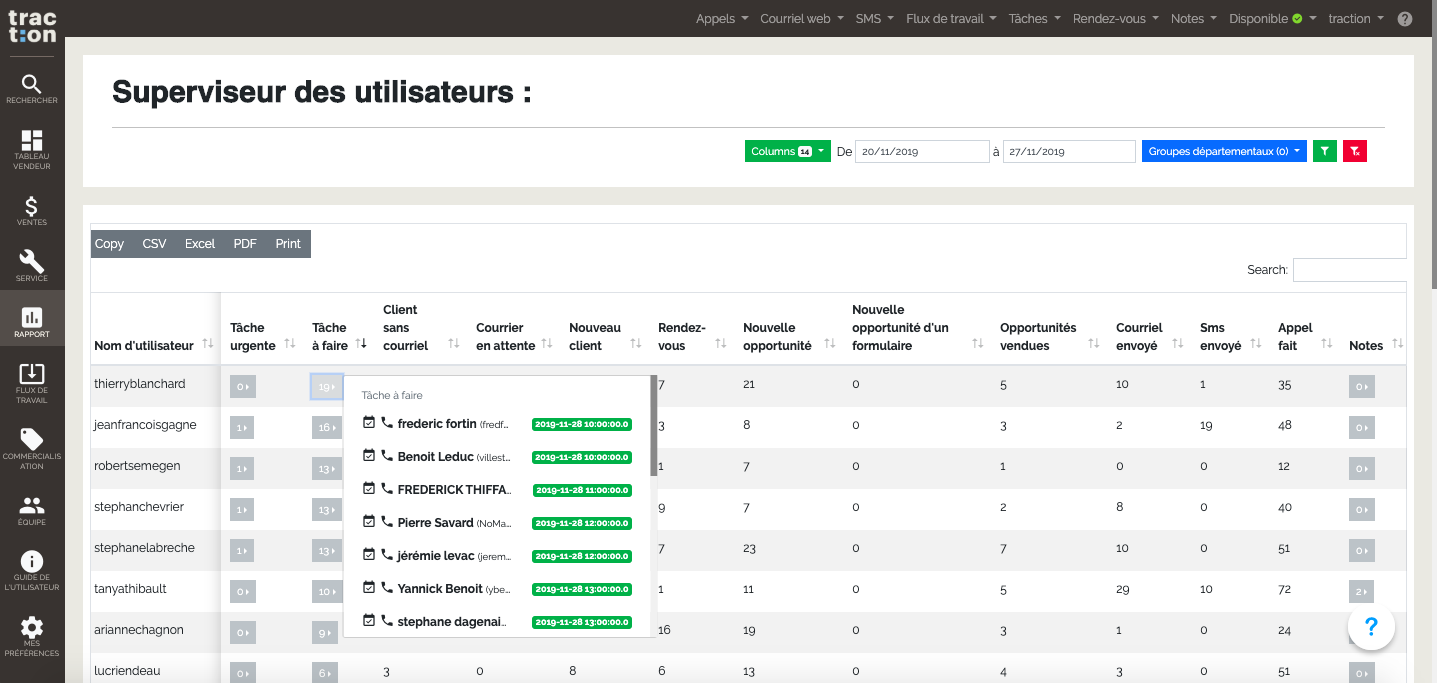Expand Tâche à faire 10 for tanyathibault
The image size is (1437, 683).
(x=326, y=592)
